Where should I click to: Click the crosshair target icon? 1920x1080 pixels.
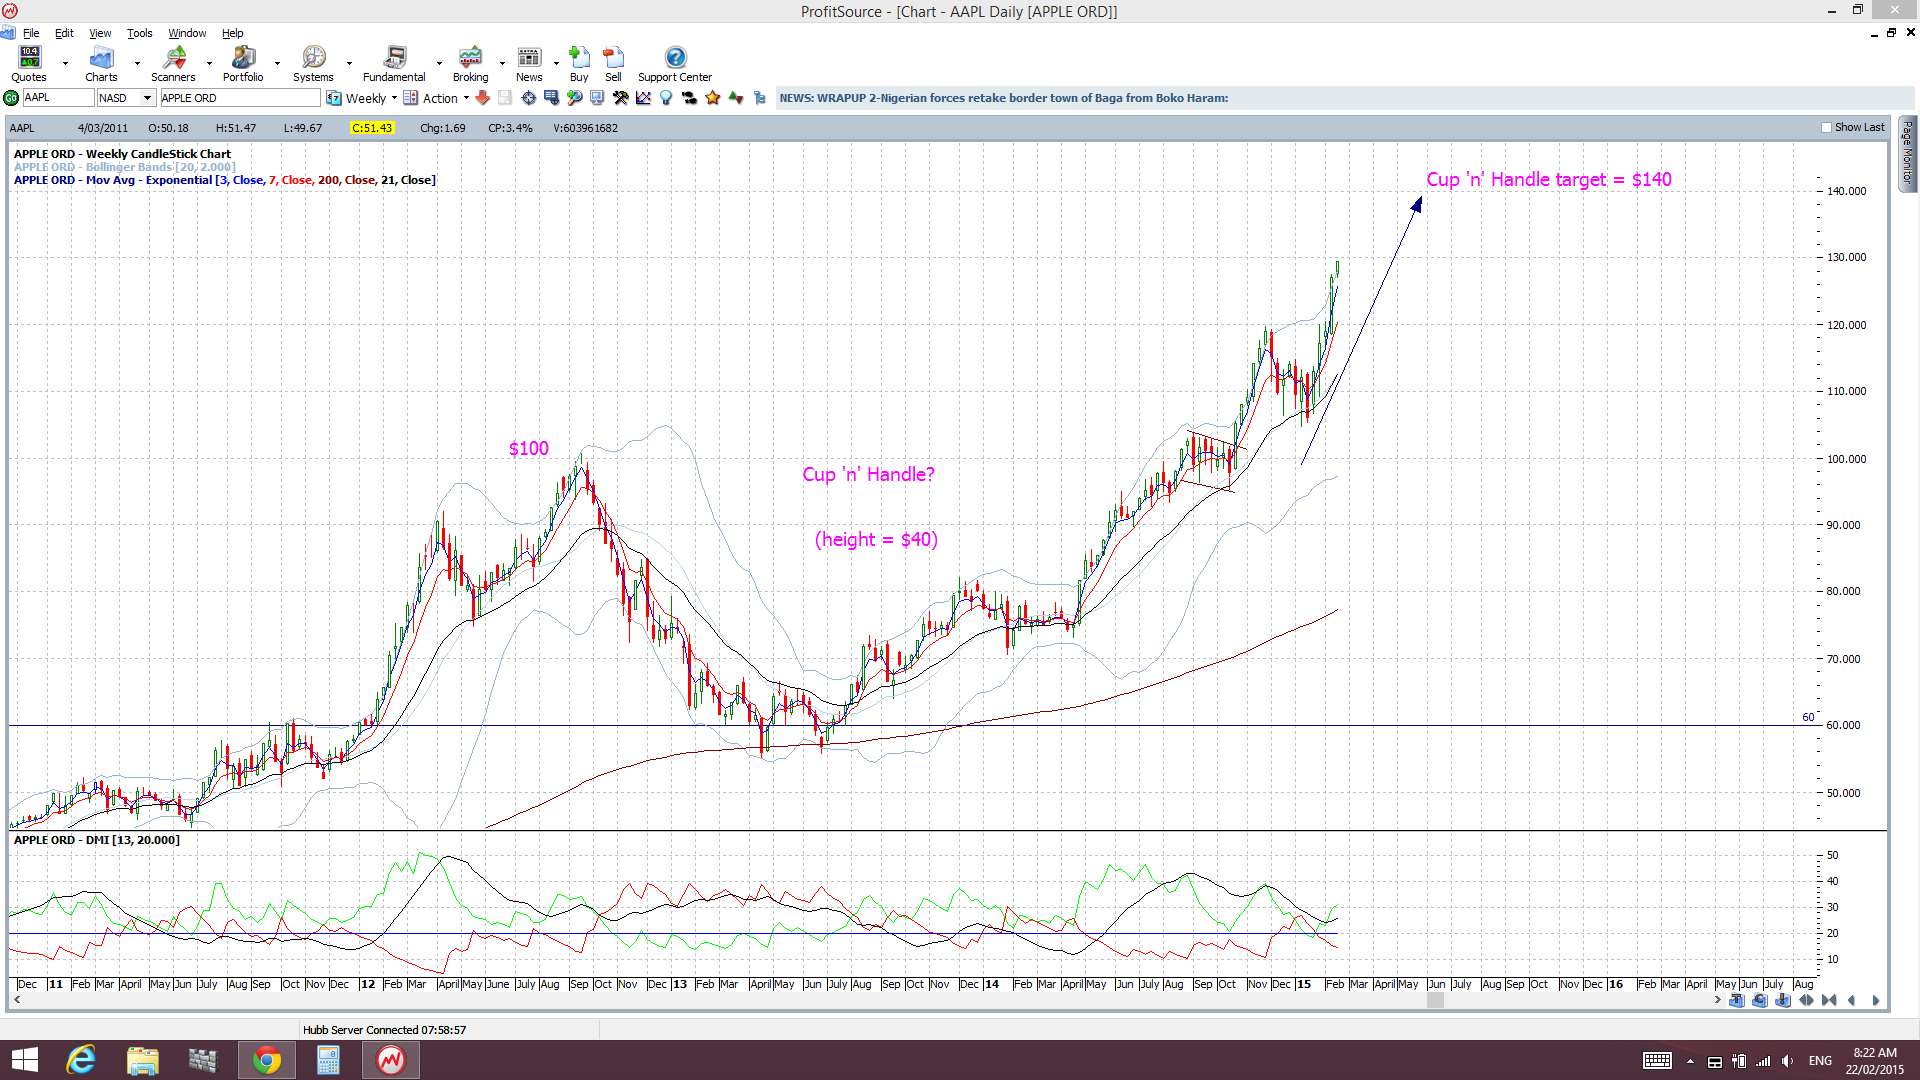528,98
